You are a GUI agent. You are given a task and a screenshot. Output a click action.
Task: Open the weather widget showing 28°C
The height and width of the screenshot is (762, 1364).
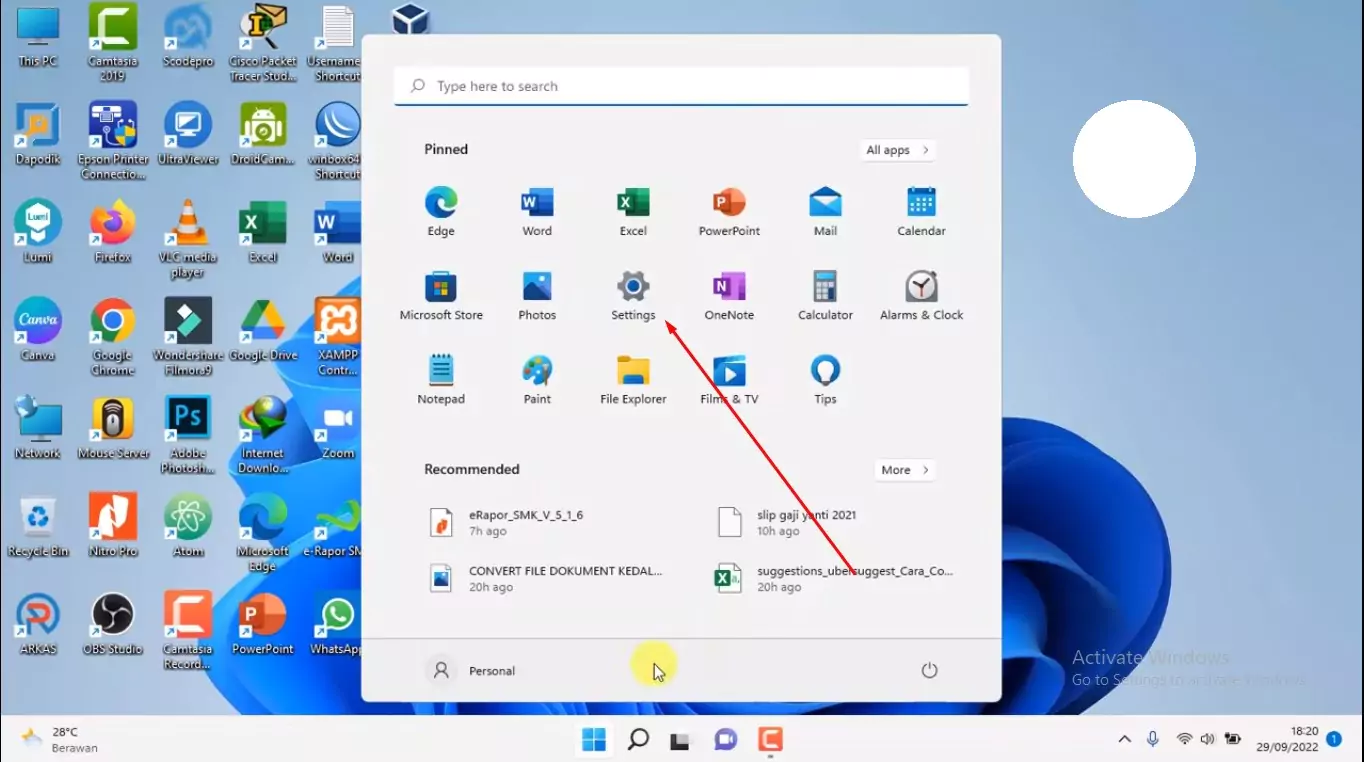pos(60,740)
